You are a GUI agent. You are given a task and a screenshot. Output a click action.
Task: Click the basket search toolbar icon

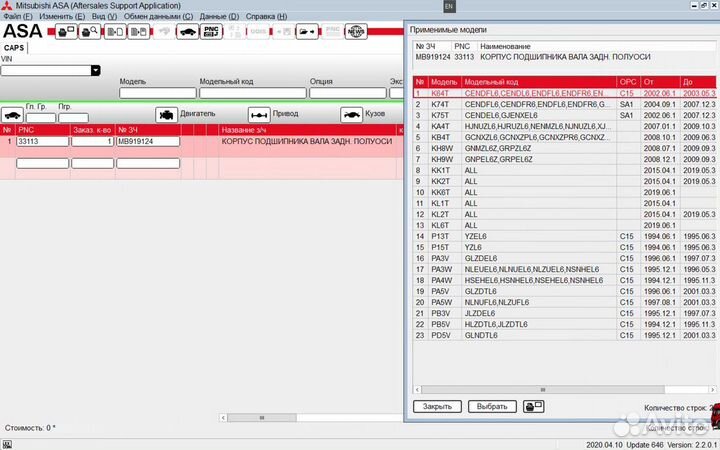tap(90, 32)
